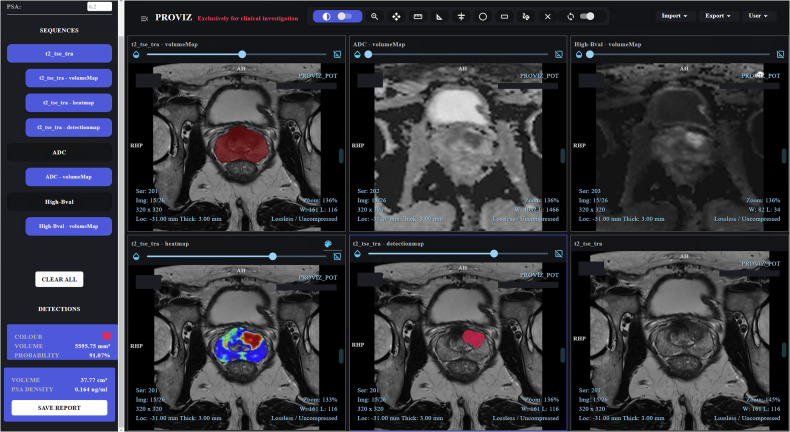
Task: Select the angle measurement tool
Action: 439,17
